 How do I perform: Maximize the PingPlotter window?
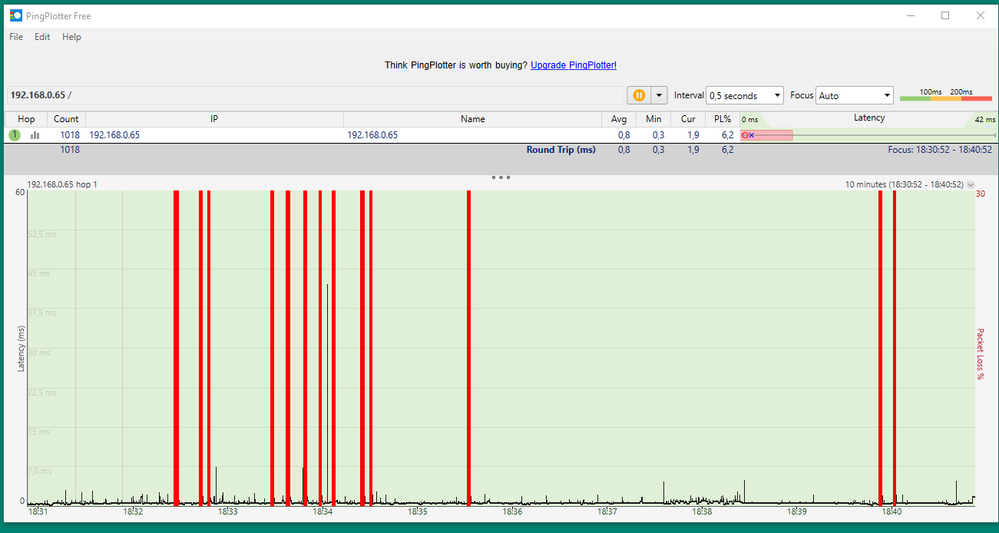(945, 15)
